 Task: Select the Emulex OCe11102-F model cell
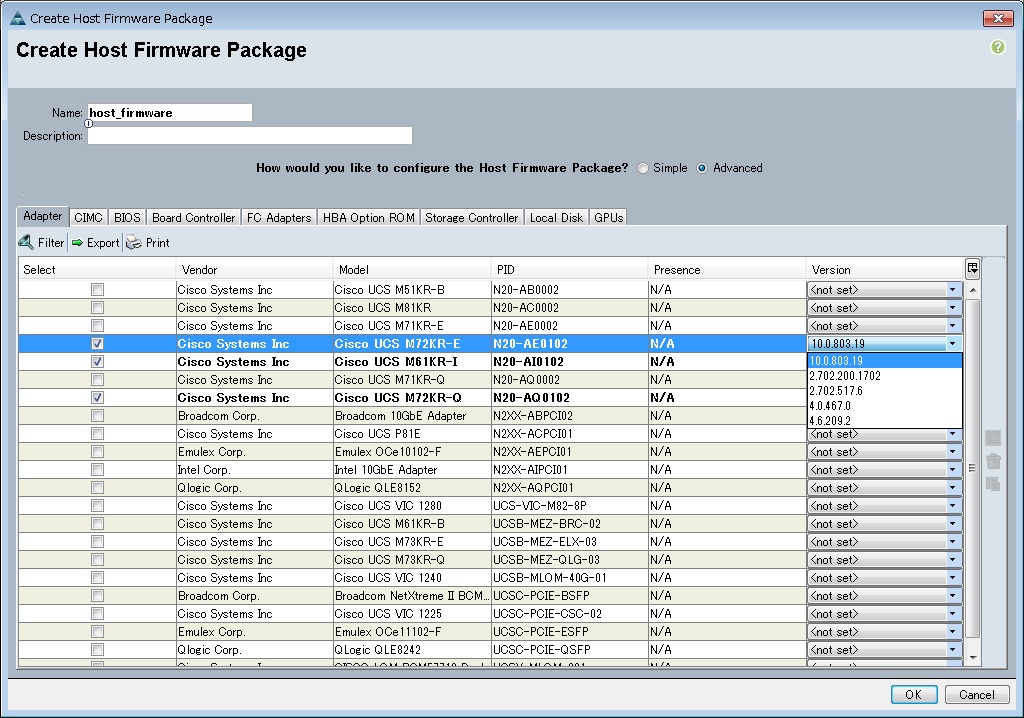411,632
